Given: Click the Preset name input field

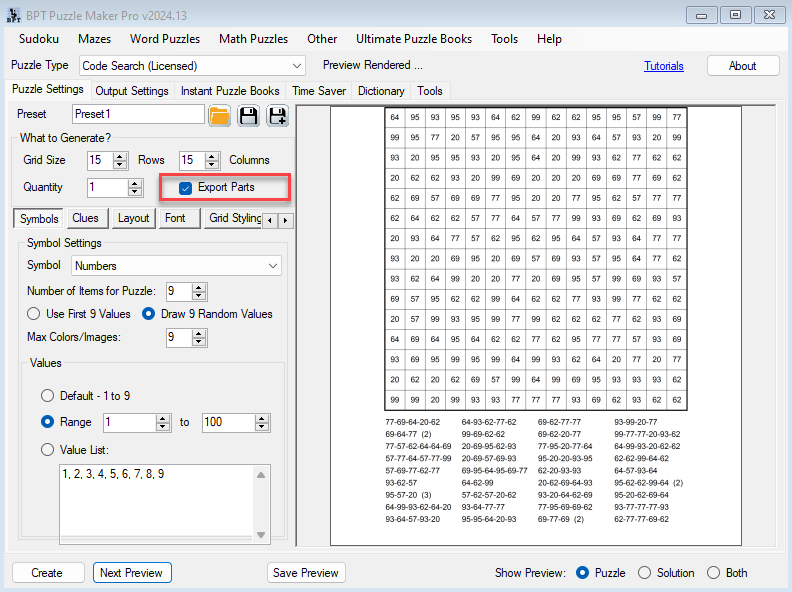Looking at the screenshot, I should (138, 115).
